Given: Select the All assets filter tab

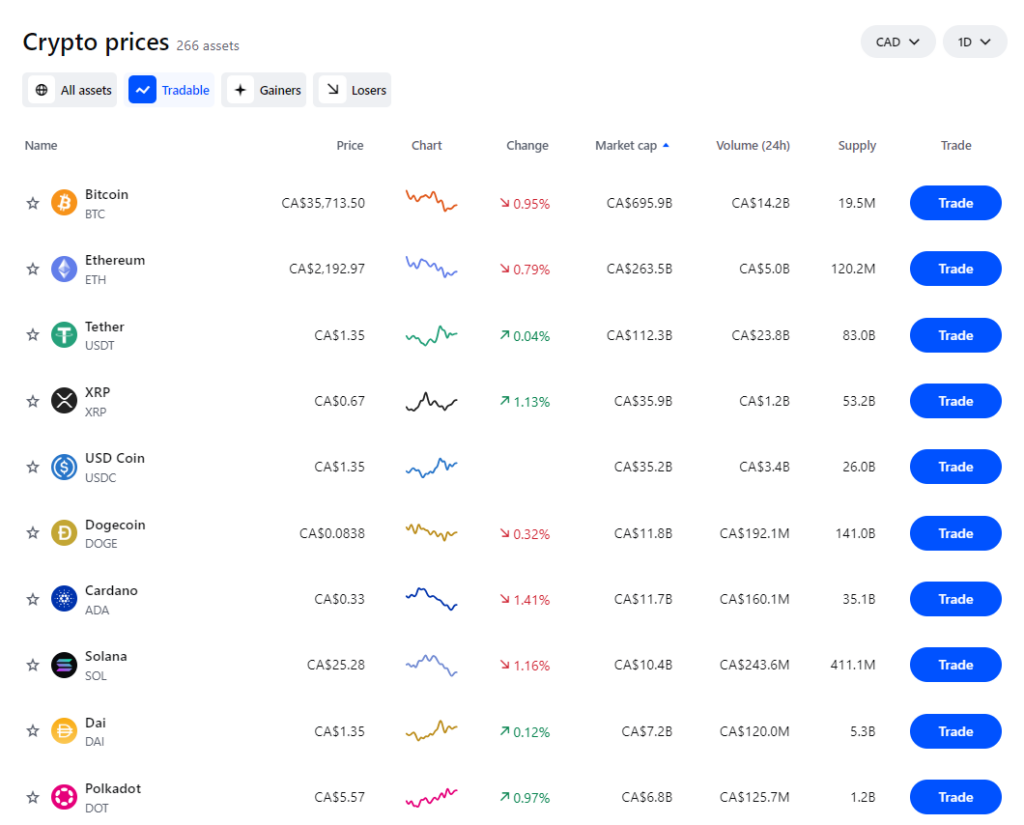Looking at the screenshot, I should 70,90.
